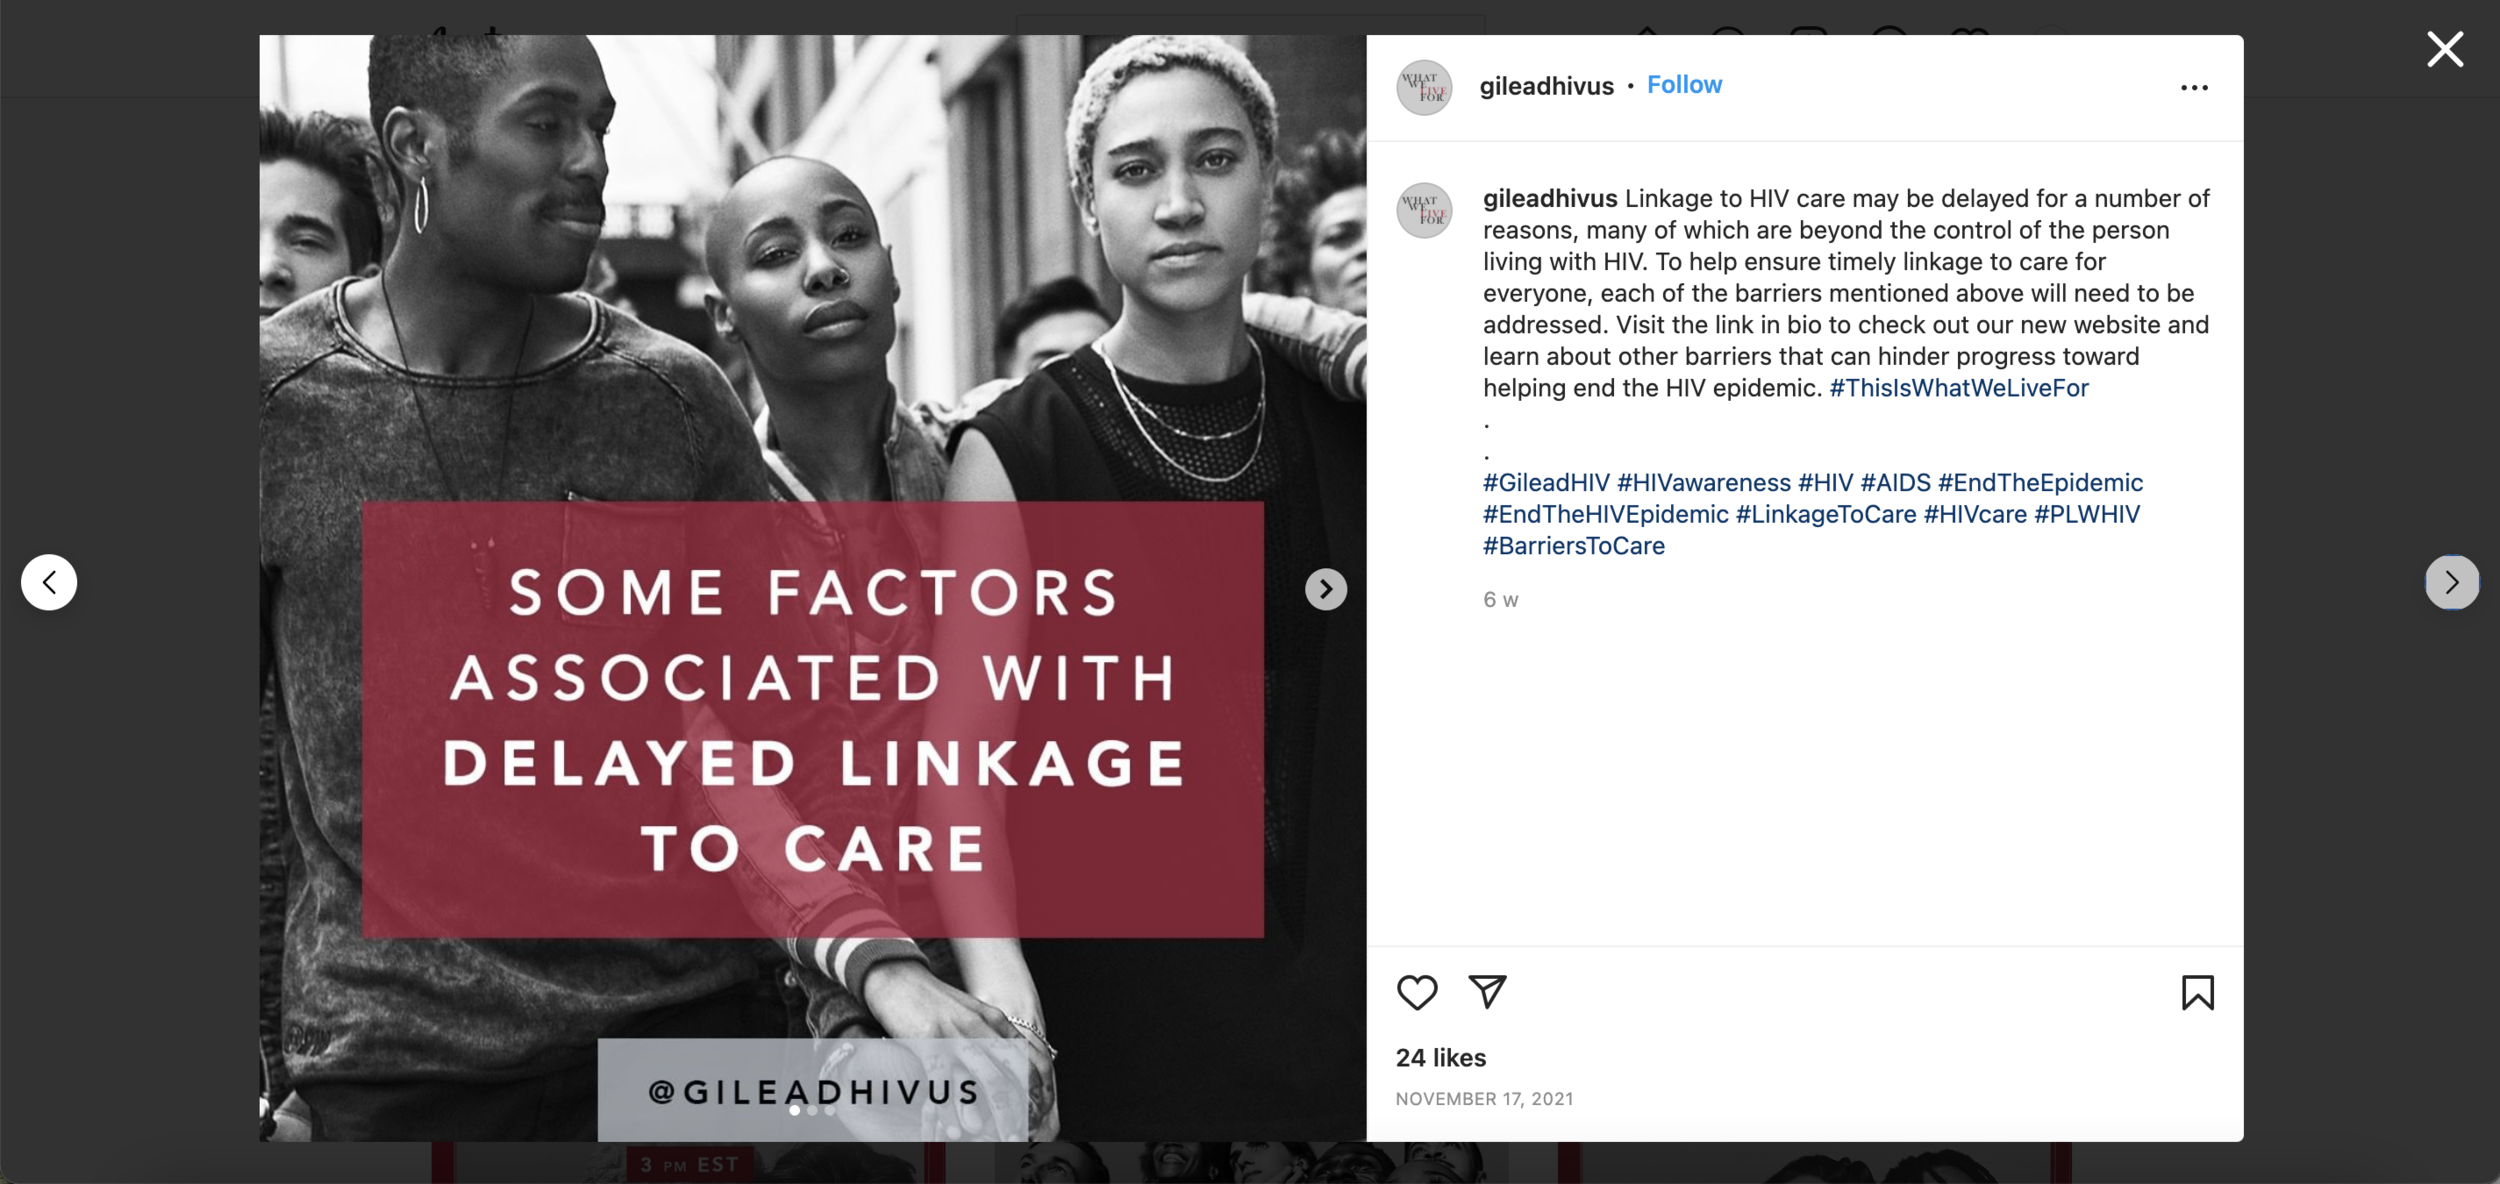Save the post with the bookmark icon
Image resolution: width=2500 pixels, height=1184 pixels.
pos(2197,993)
